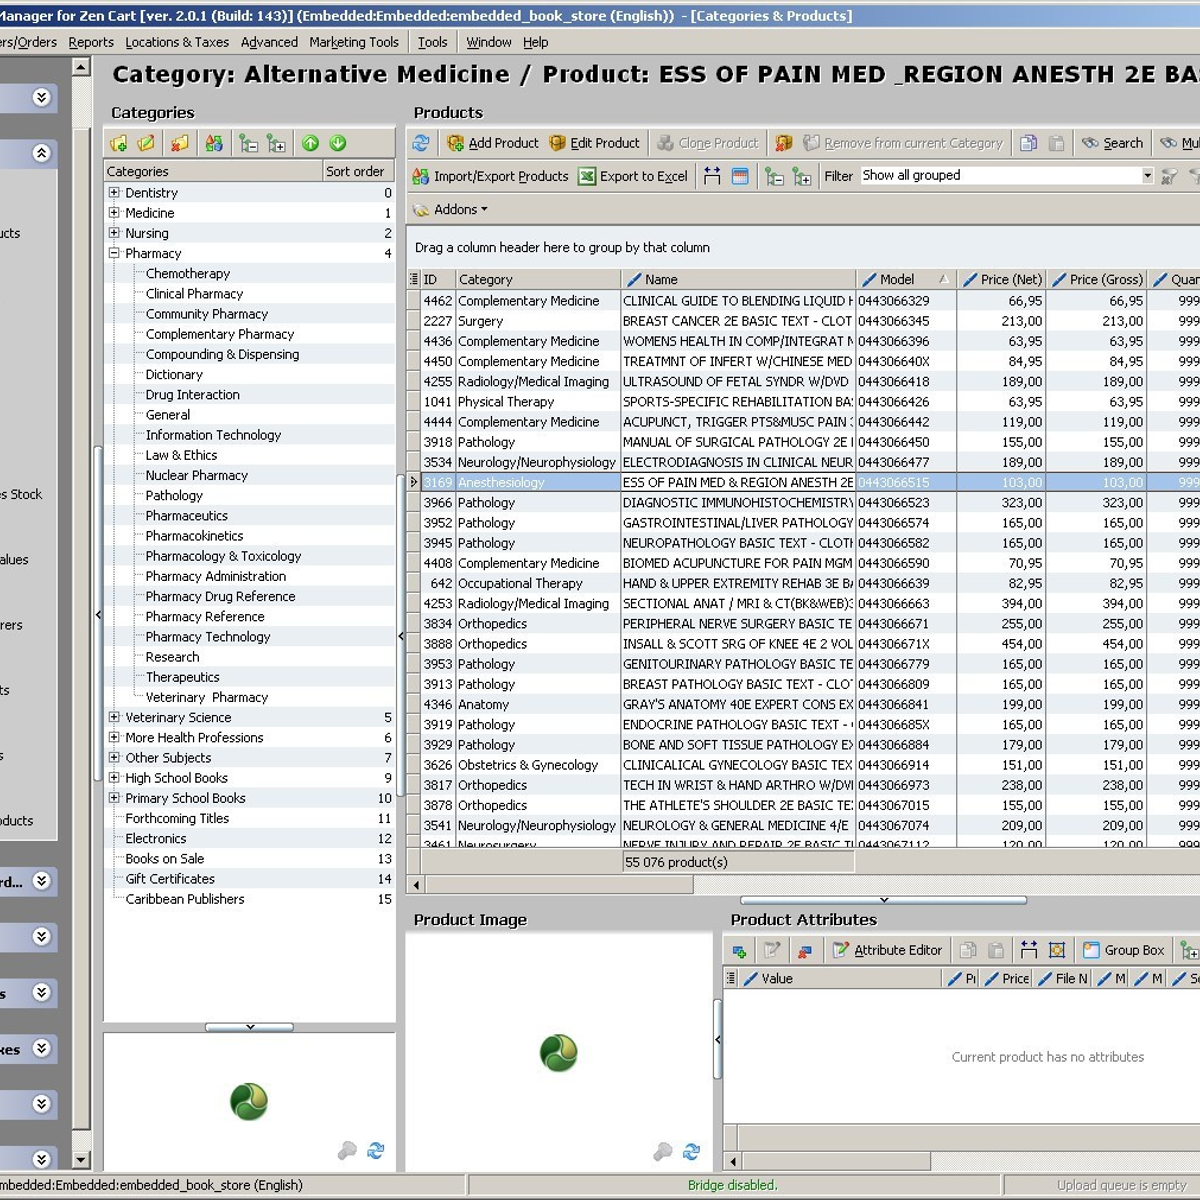1200x1200 pixels.
Task: Select the Nuclear Pharmacy subcategory
Action: click(197, 475)
